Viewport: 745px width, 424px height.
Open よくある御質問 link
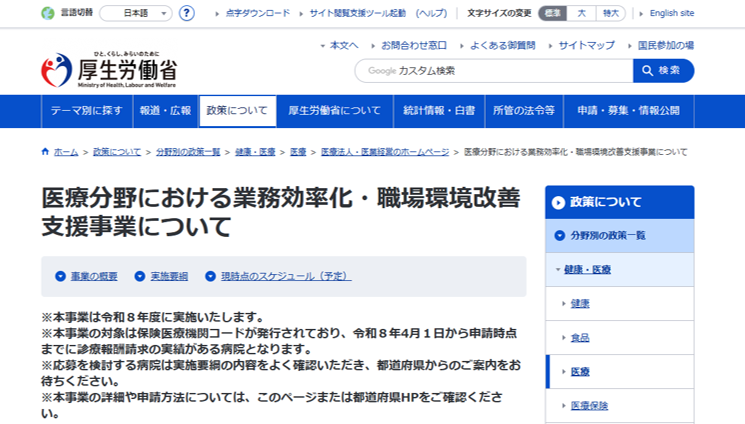click(x=503, y=46)
